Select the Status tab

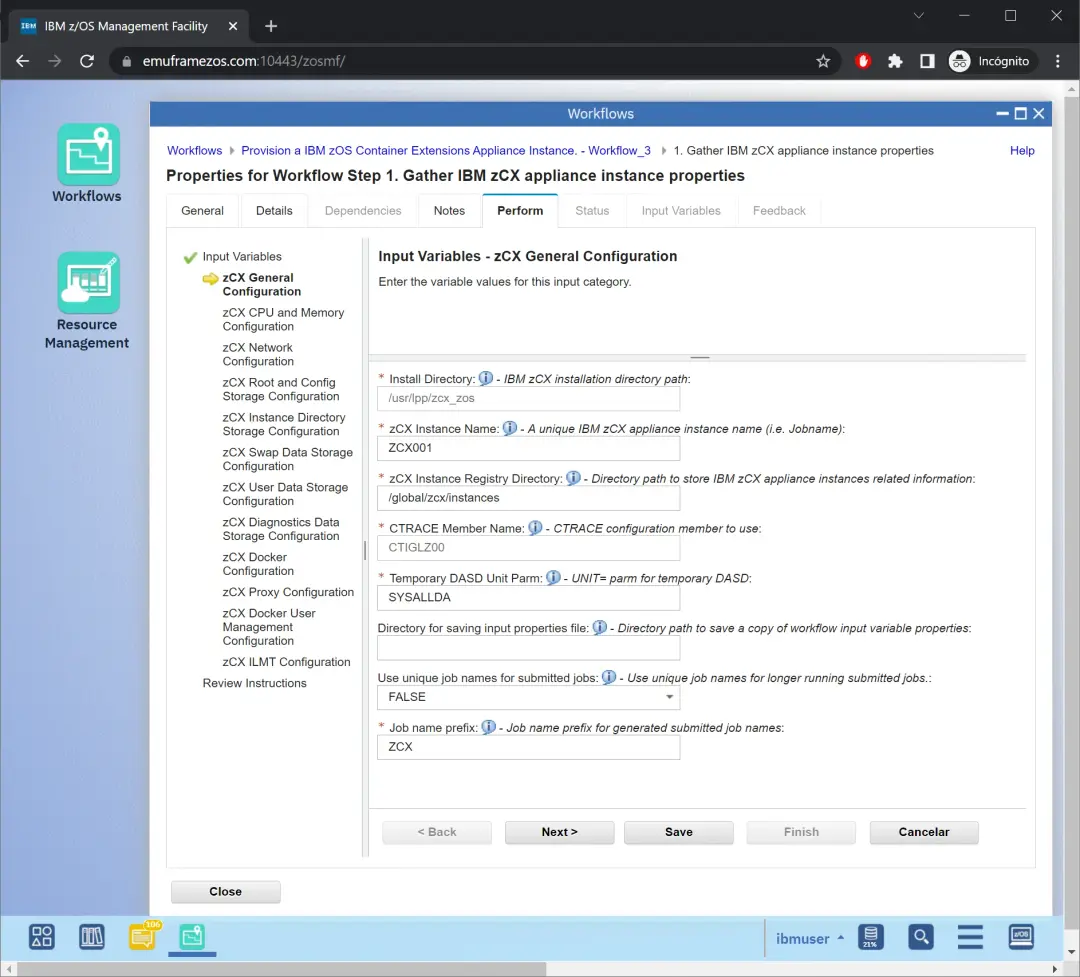point(592,211)
